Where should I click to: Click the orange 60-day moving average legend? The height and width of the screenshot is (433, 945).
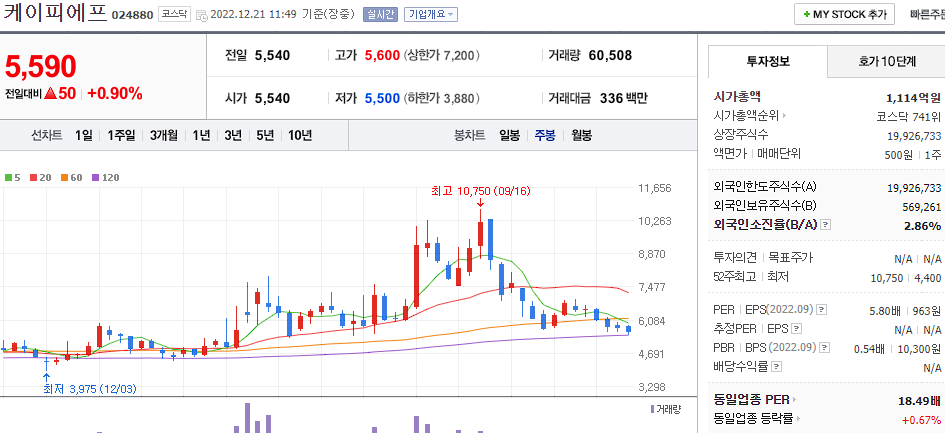coord(72,177)
